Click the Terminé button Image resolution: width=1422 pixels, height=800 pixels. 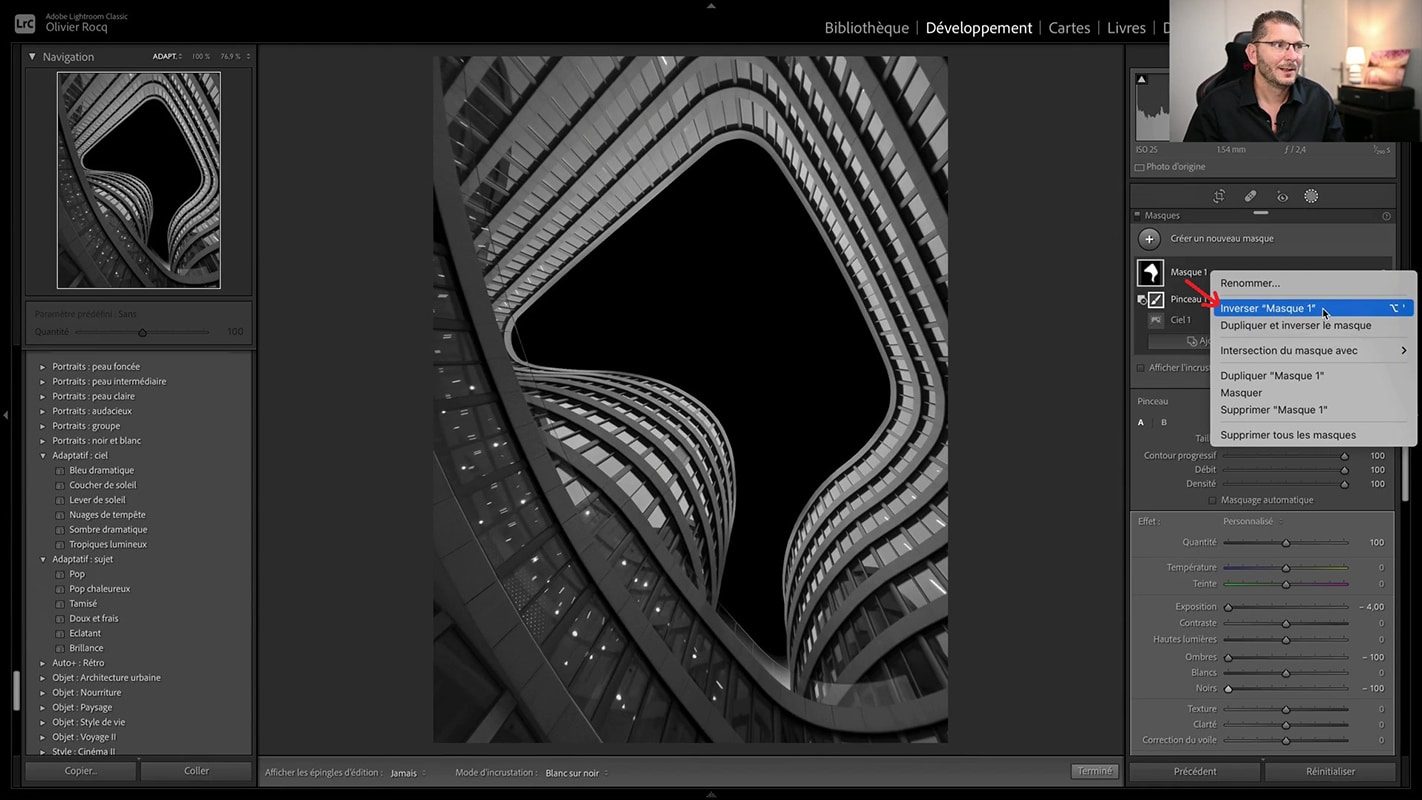[x=1094, y=772]
